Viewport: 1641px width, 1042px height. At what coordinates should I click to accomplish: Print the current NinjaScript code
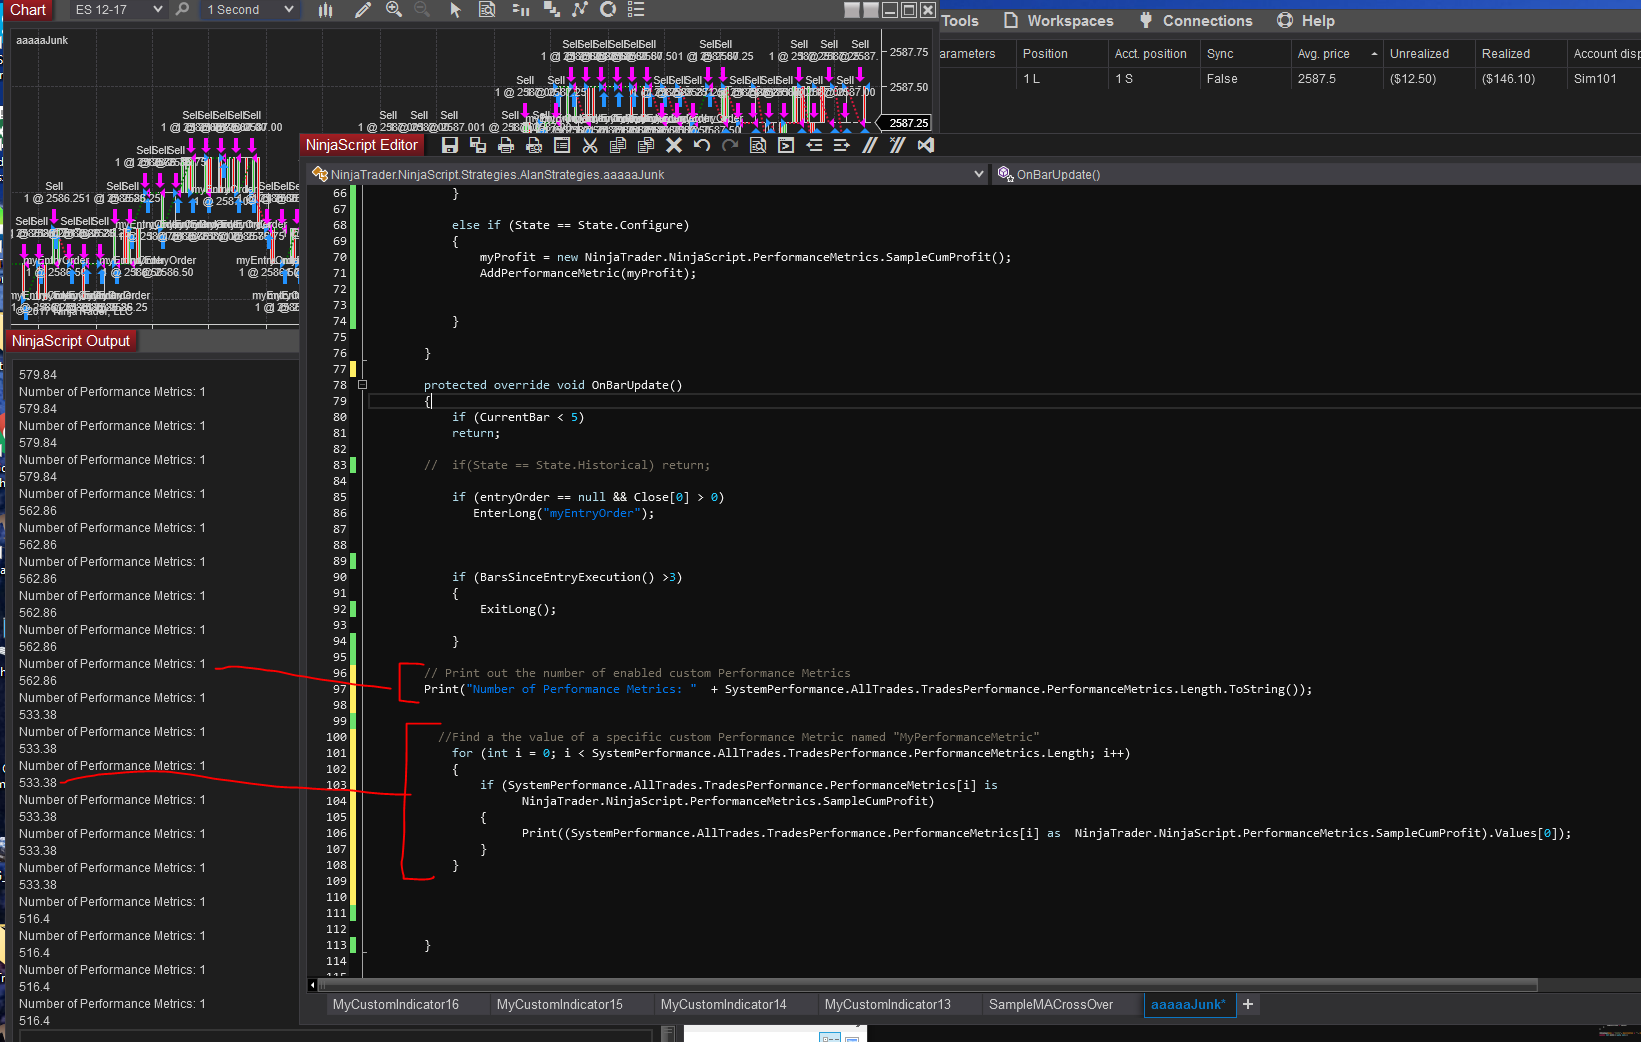point(506,145)
